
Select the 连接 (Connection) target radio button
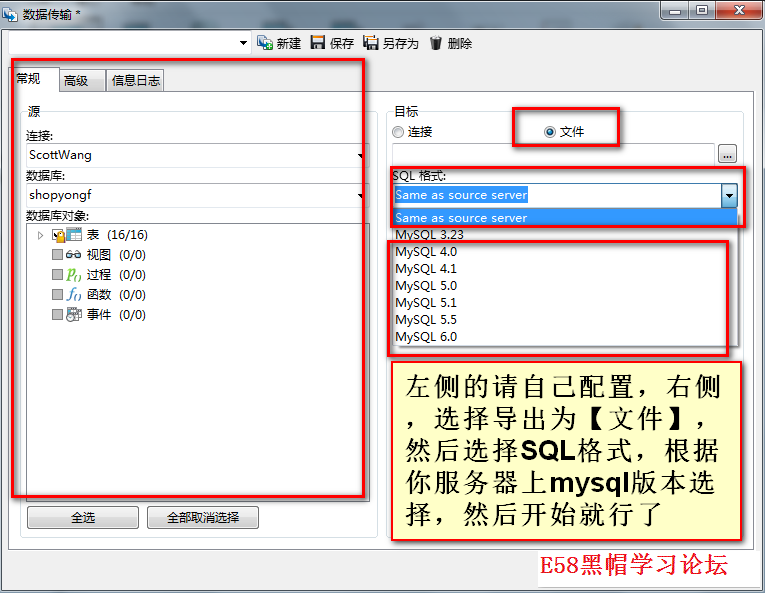coord(399,132)
